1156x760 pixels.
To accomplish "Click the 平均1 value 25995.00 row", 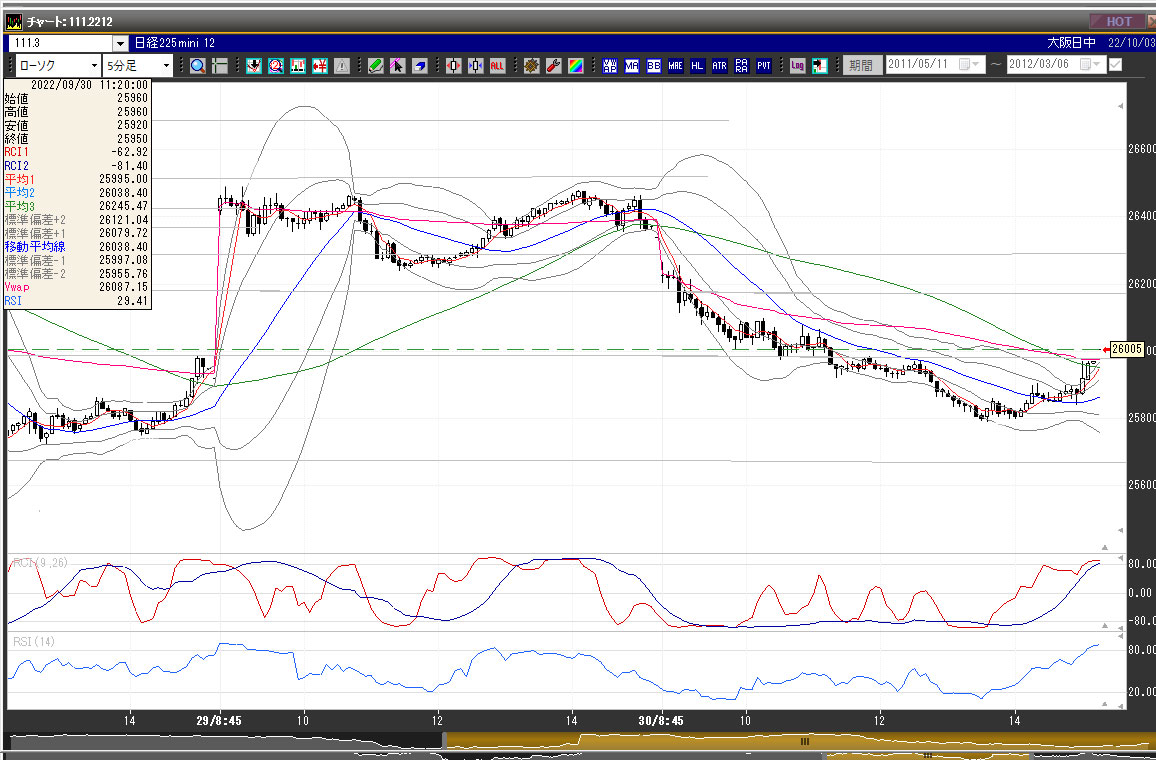I will point(77,179).
